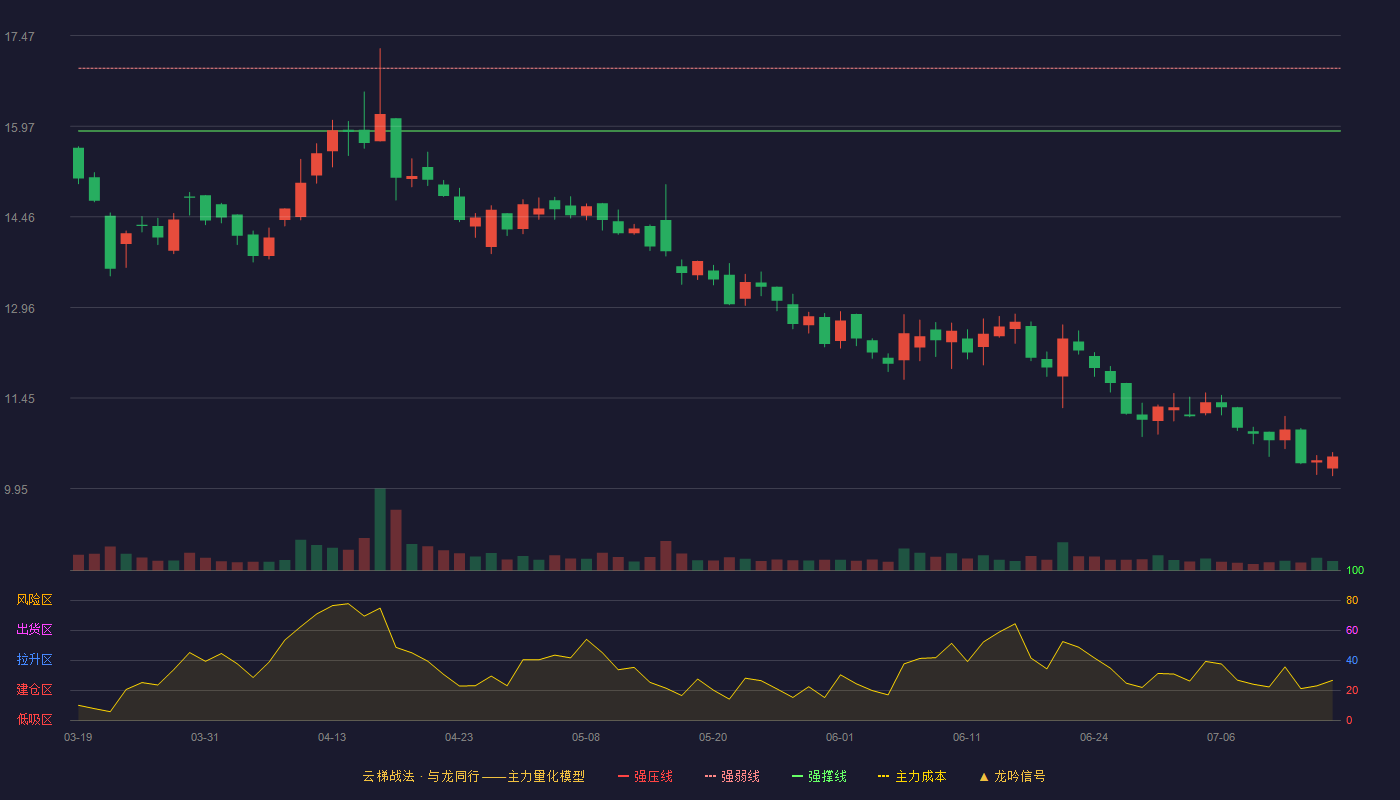Click the 07-06 date label
Screen dimensions: 1400x800
[x=1221, y=737]
